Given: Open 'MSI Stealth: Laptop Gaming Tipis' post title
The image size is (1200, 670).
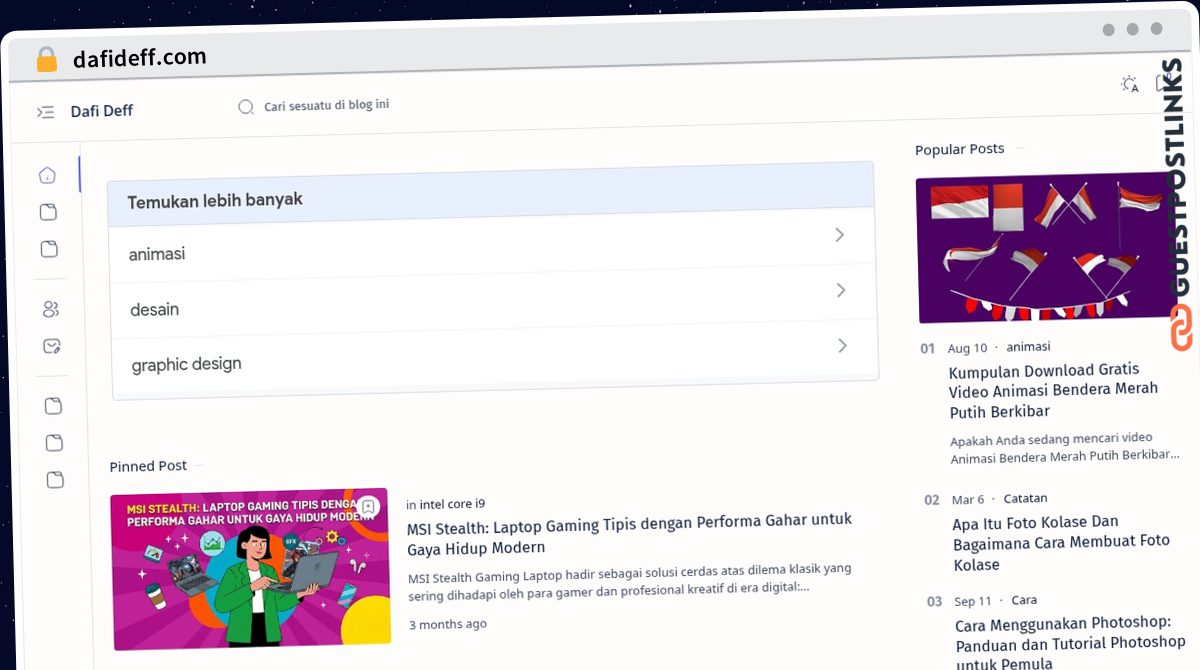Looking at the screenshot, I should [x=629, y=534].
